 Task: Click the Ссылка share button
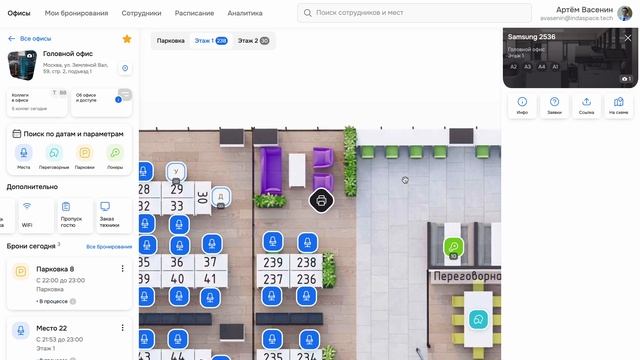(587, 106)
